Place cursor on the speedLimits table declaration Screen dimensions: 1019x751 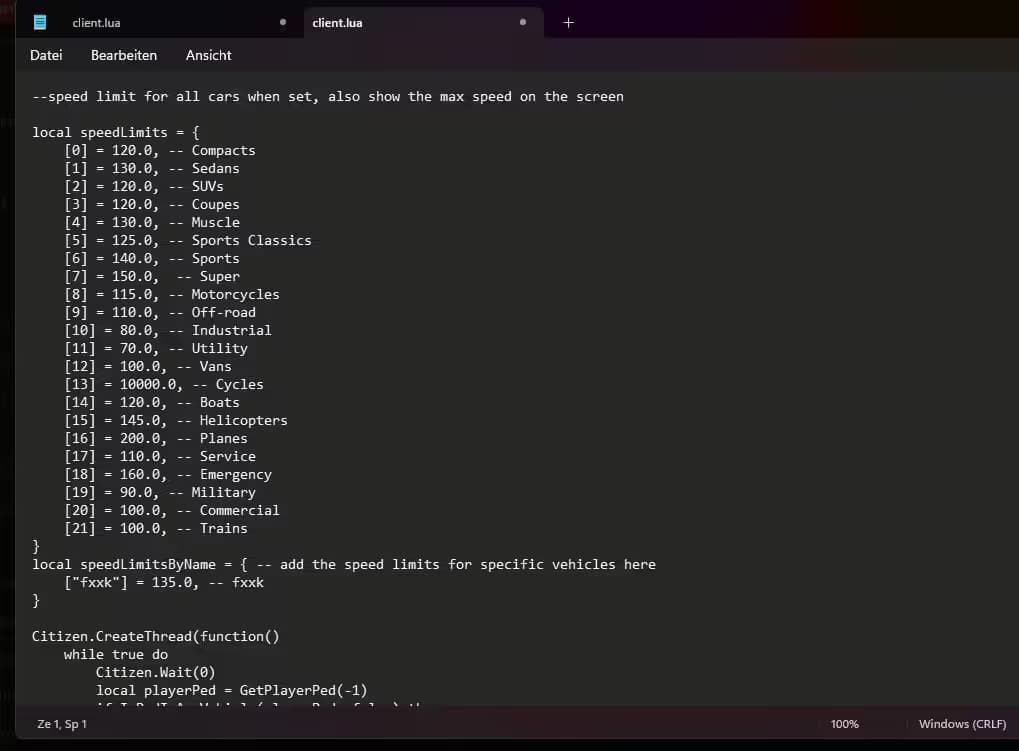[114, 131]
